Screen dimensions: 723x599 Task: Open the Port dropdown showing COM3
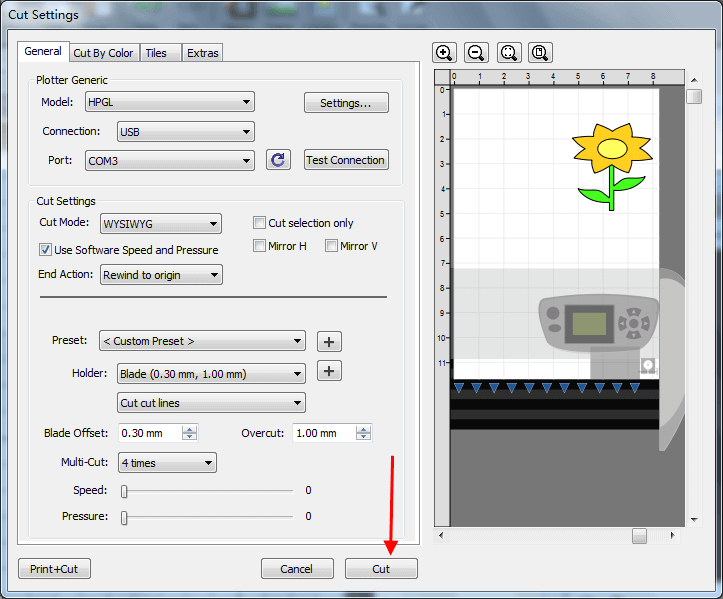click(x=170, y=161)
